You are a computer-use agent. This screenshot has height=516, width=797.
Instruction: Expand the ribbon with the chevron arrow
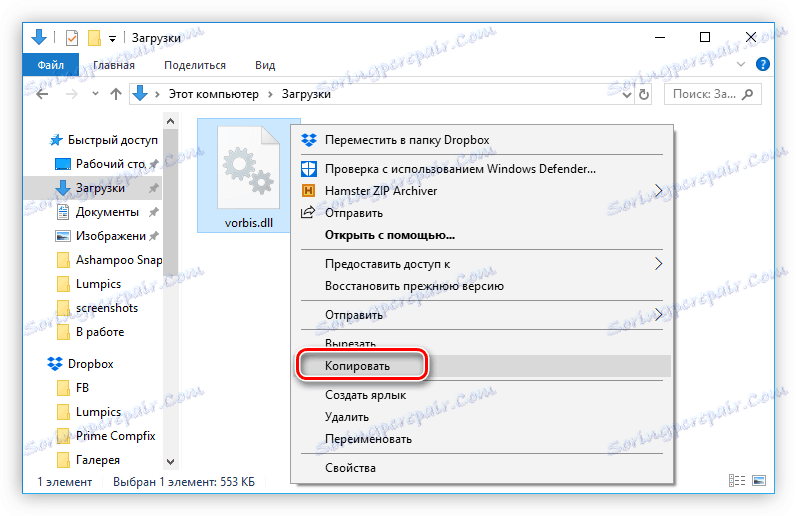(741, 65)
